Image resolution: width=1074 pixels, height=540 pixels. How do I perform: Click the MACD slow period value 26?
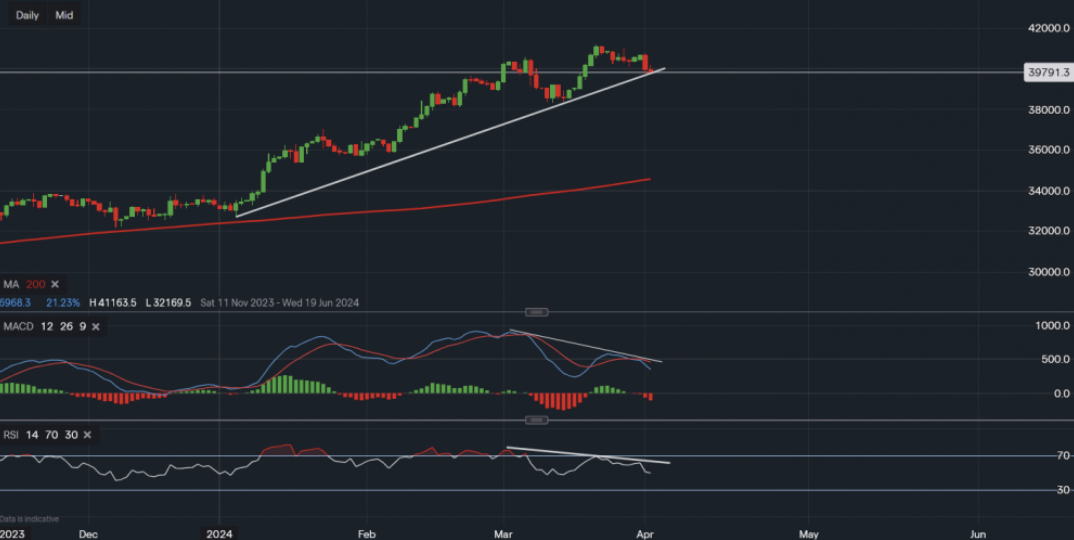pyautogui.click(x=64, y=326)
